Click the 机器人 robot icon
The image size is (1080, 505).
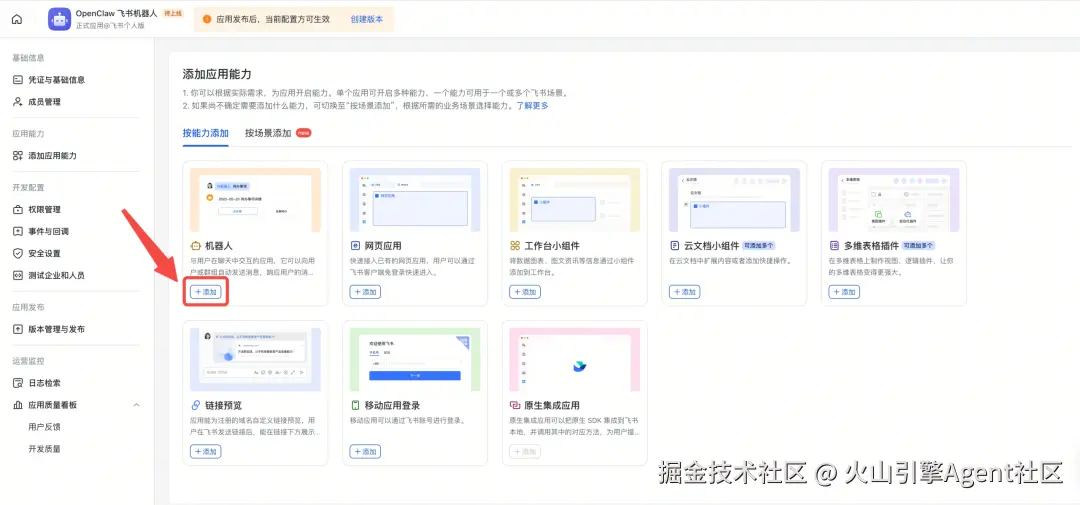click(196, 246)
